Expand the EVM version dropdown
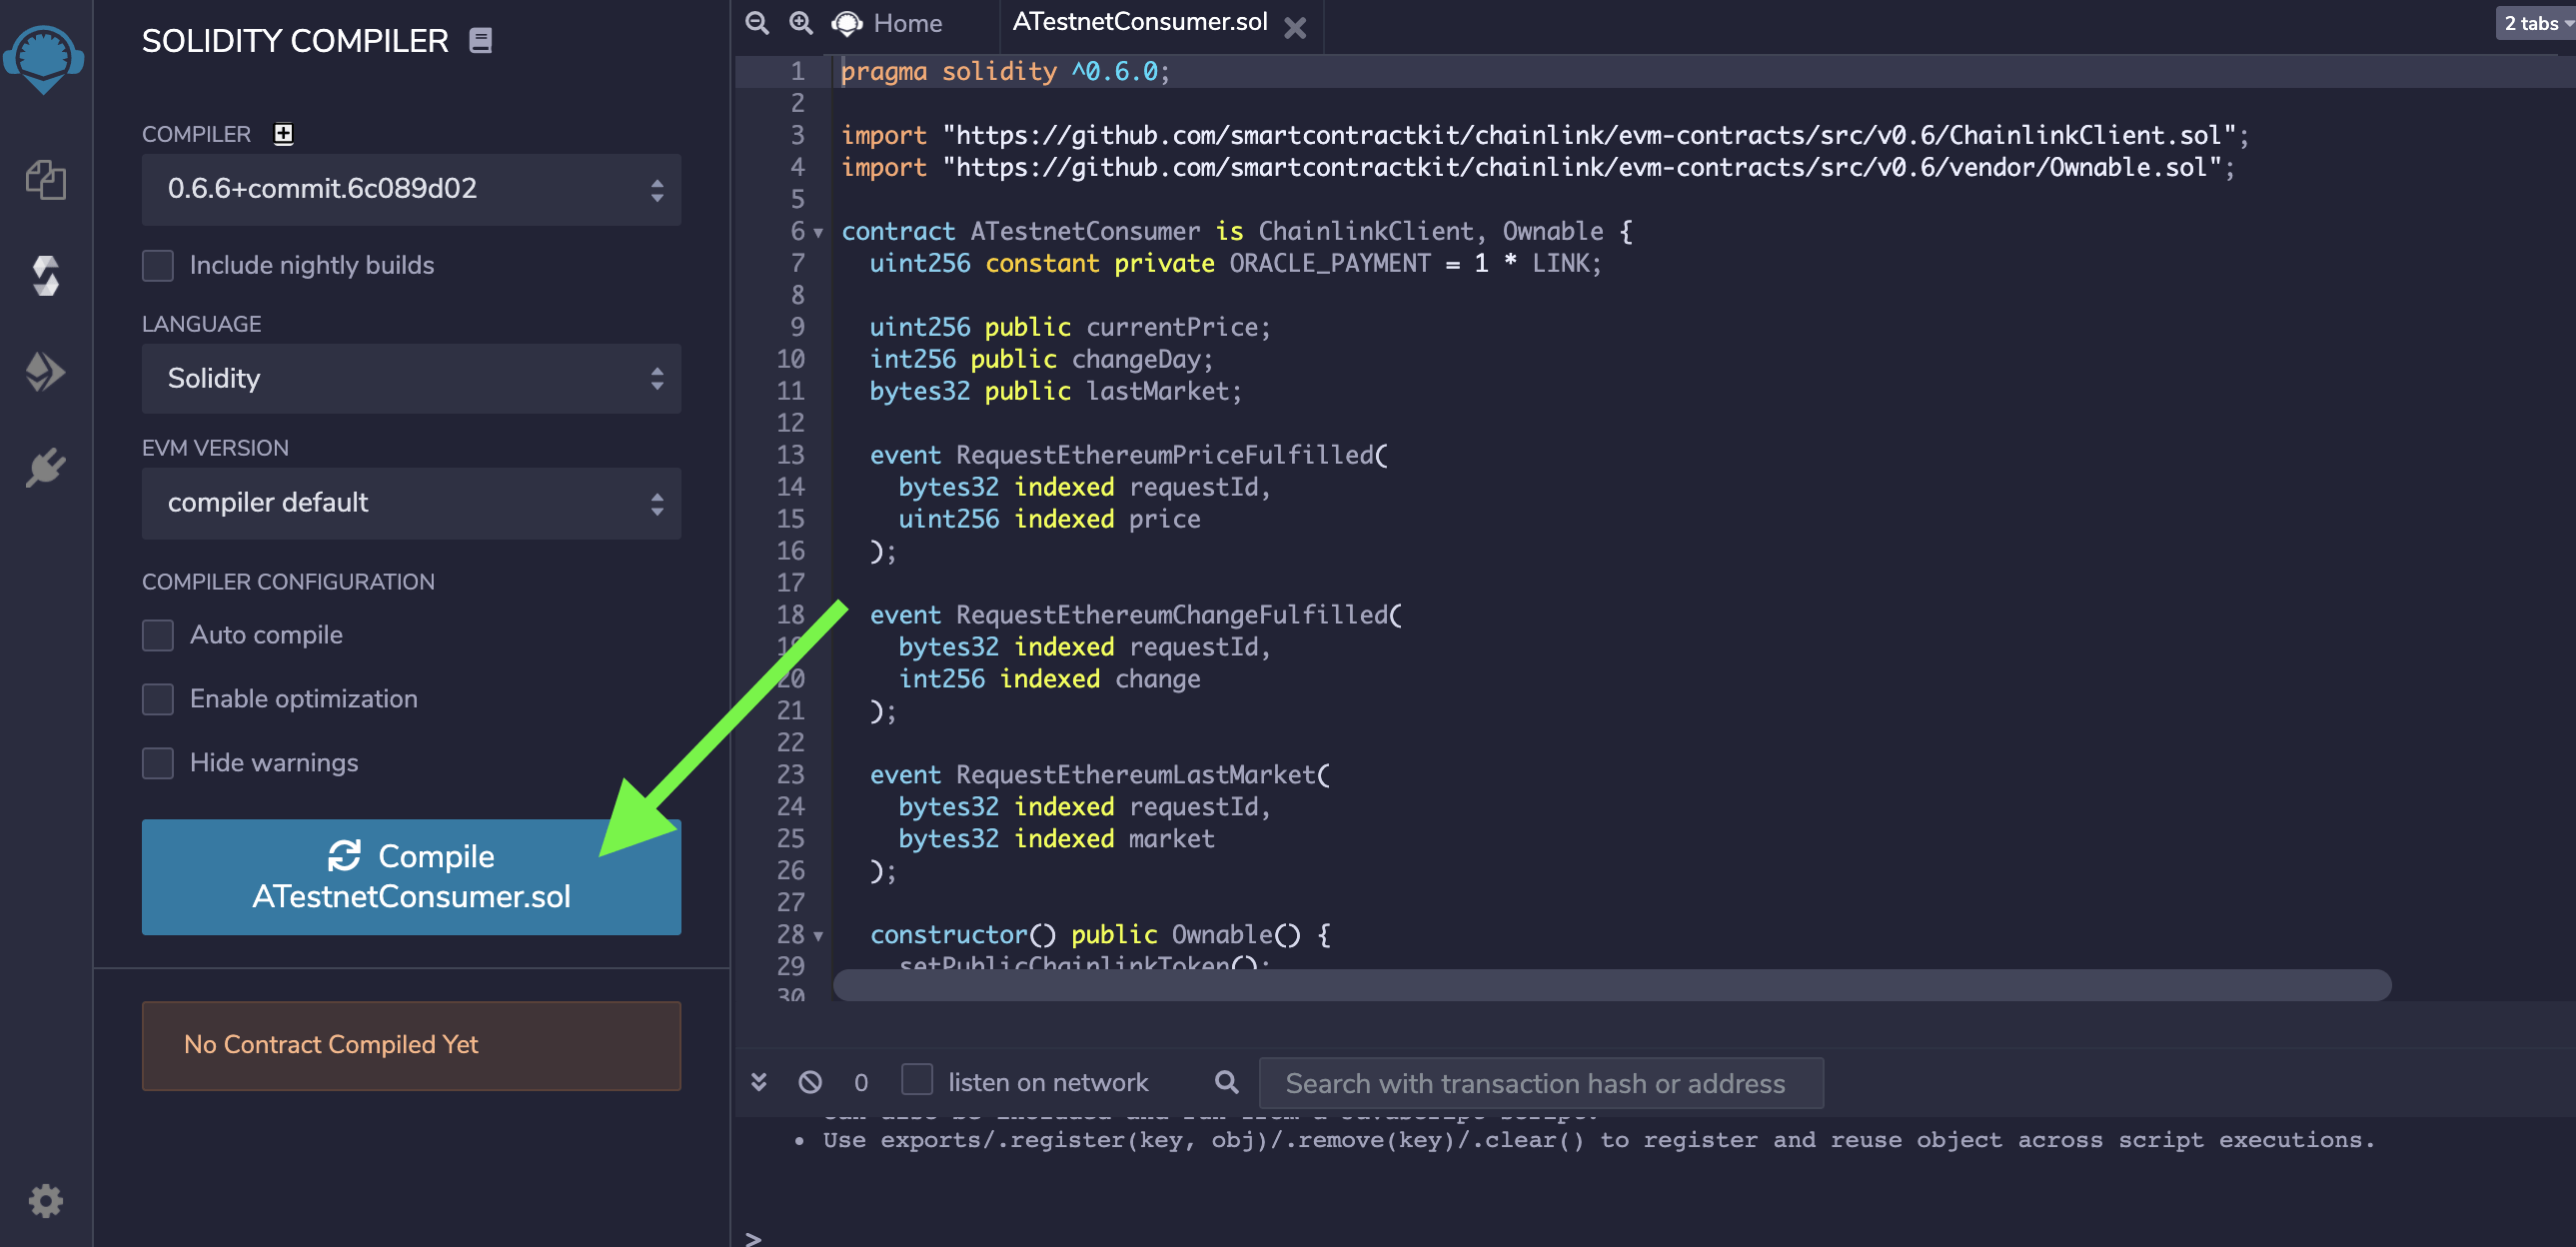The width and height of the screenshot is (2576, 1247). pyautogui.click(x=411, y=503)
